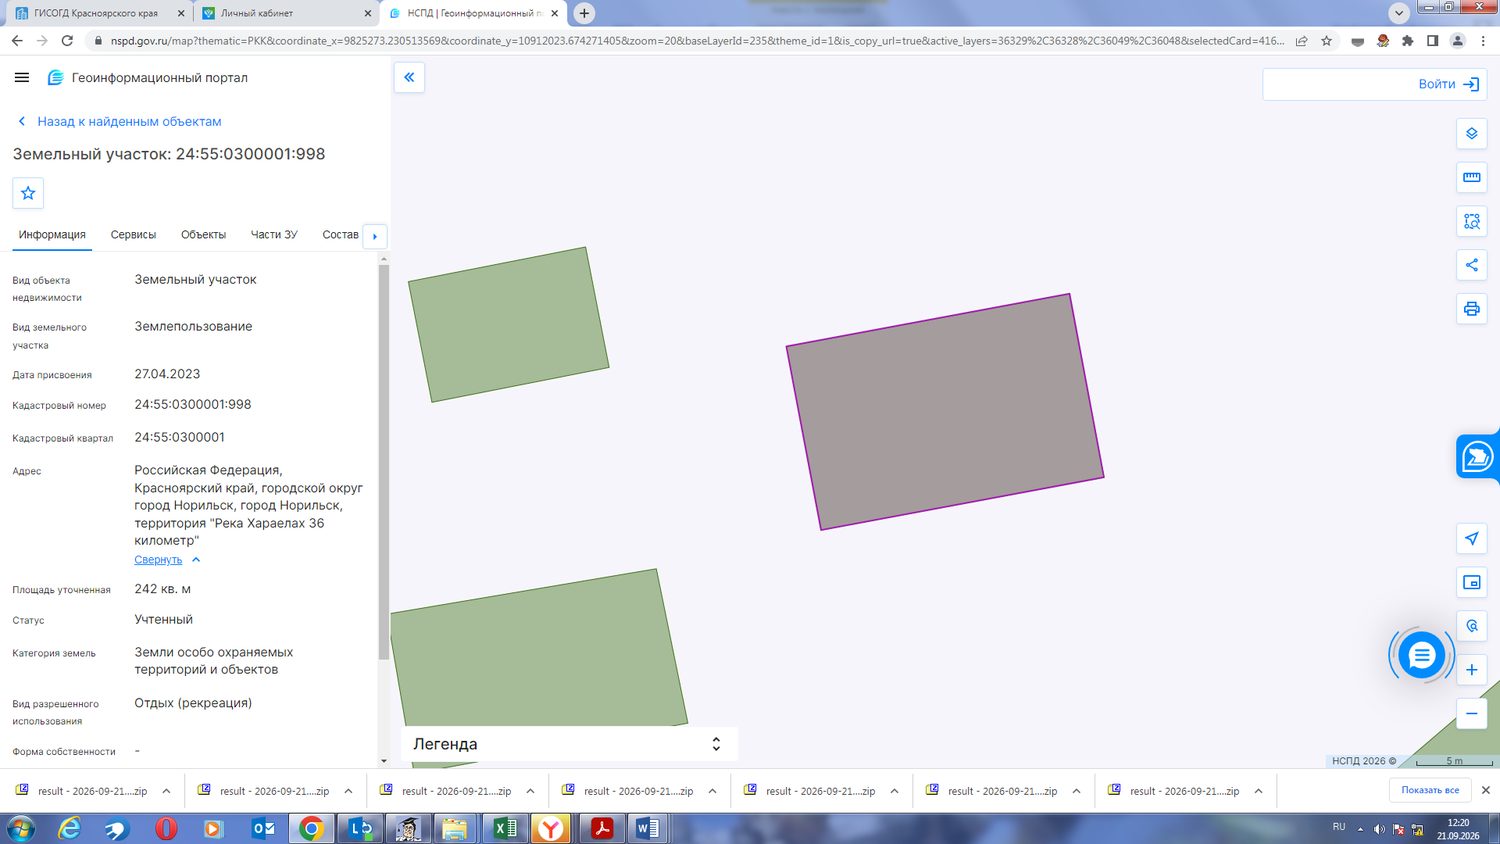Bookmark this page star in address bar
The width and height of the screenshot is (1500, 844).
coord(1326,41)
